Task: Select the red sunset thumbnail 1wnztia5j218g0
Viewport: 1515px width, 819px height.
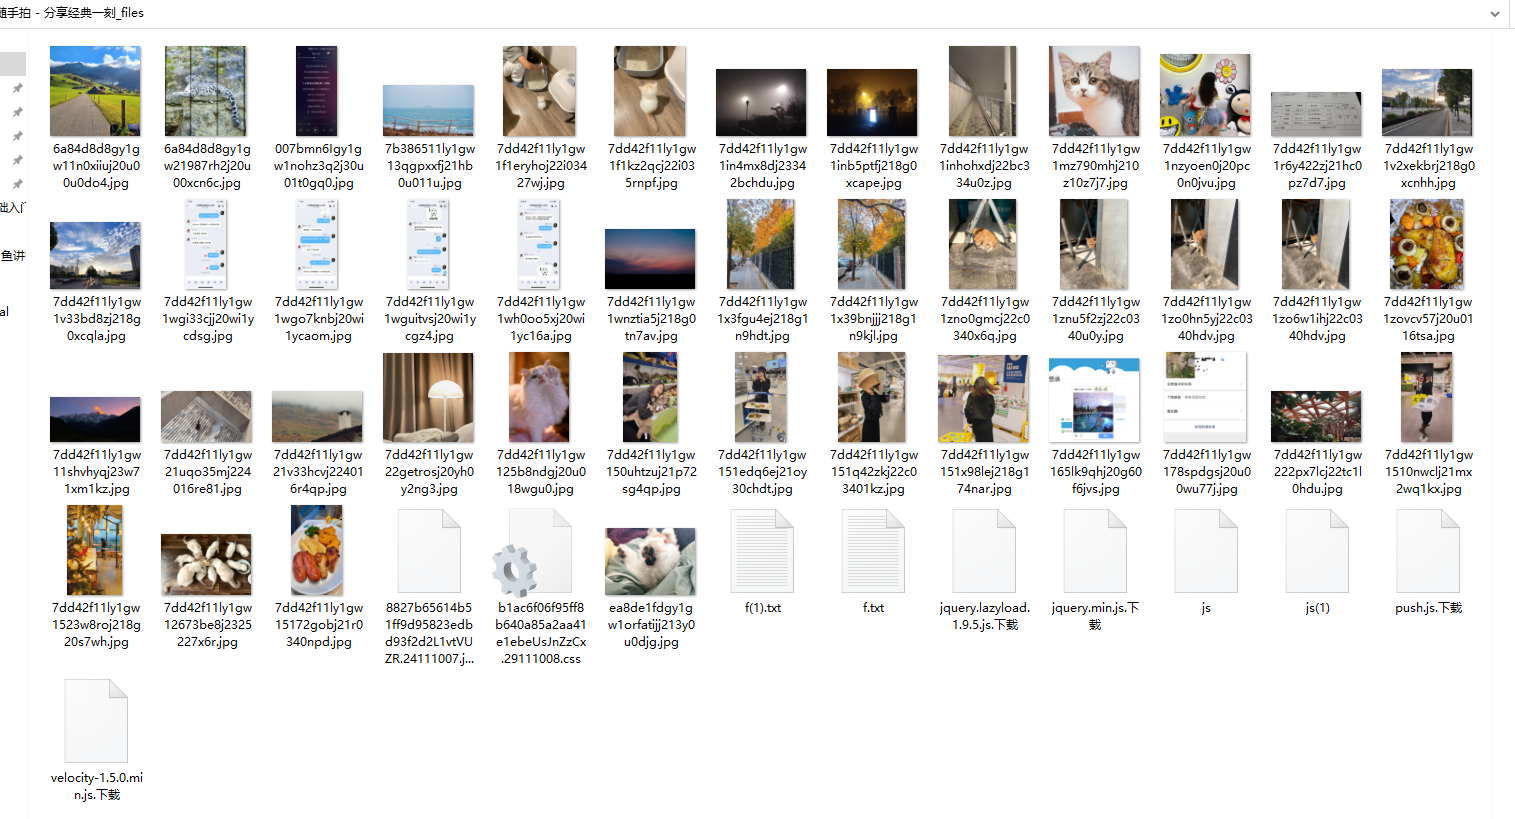Action: click(x=650, y=259)
